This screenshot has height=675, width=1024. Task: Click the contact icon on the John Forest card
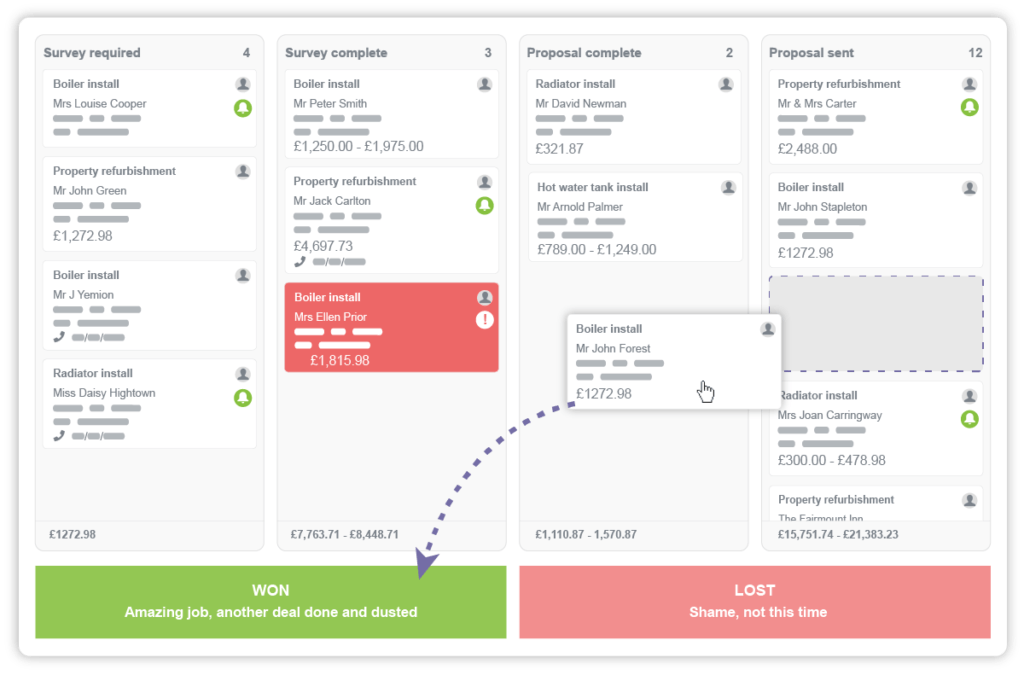click(x=767, y=328)
